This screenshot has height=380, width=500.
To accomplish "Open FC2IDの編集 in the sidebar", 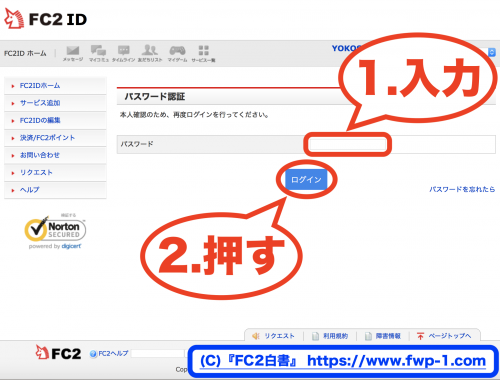I will pos(40,120).
